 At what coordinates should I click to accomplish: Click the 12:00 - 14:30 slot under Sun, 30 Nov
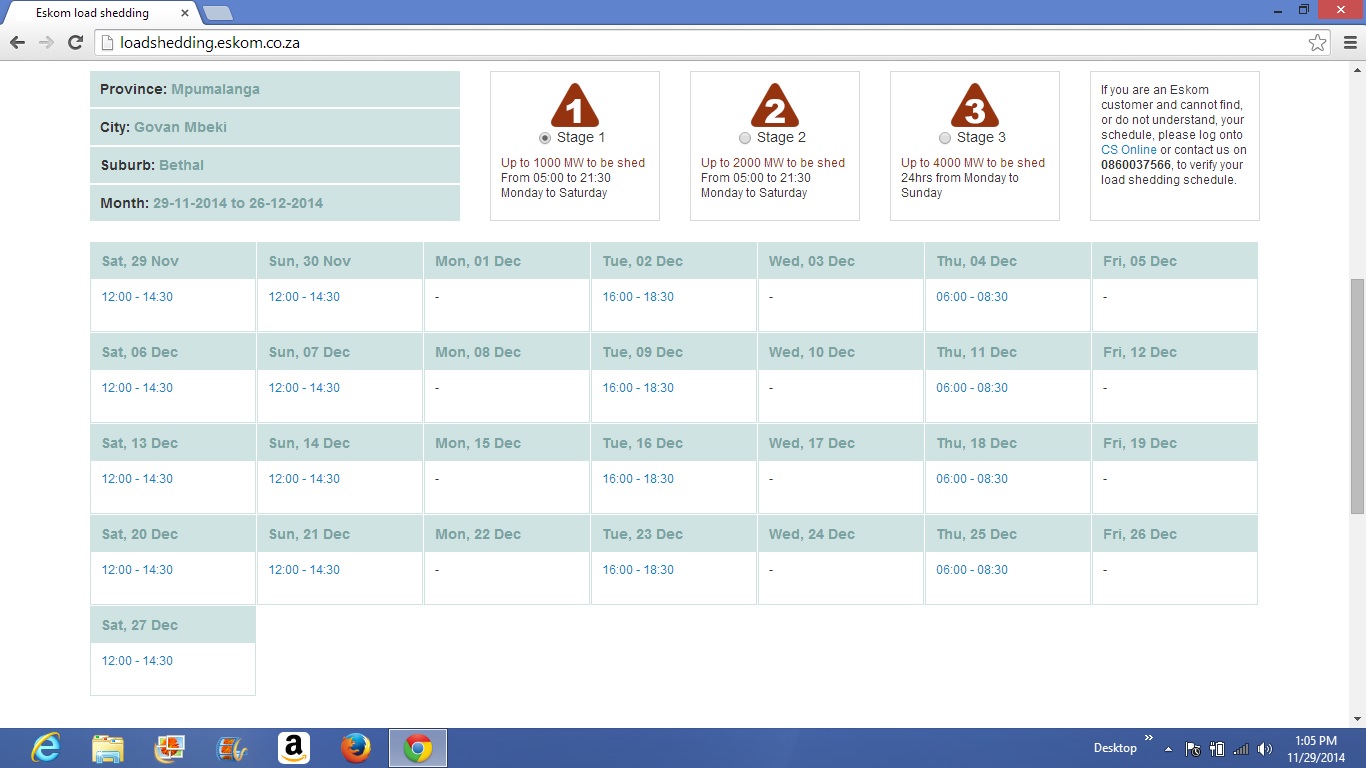(x=304, y=297)
